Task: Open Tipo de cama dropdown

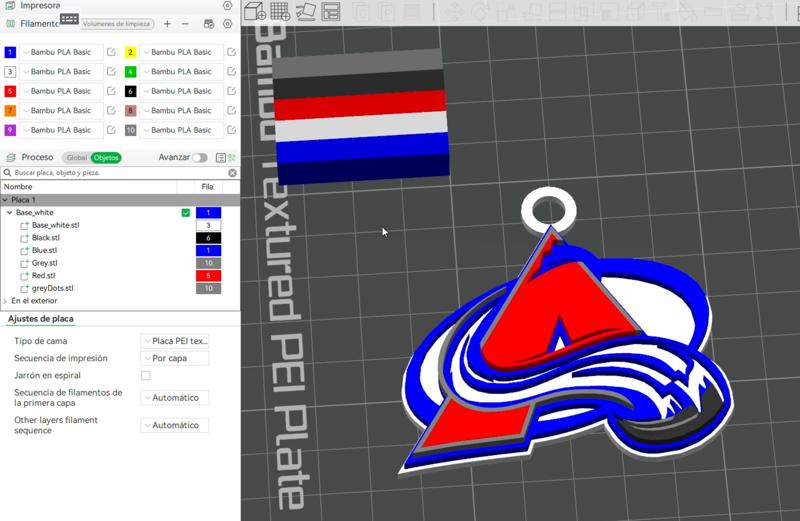Action: tap(174, 341)
